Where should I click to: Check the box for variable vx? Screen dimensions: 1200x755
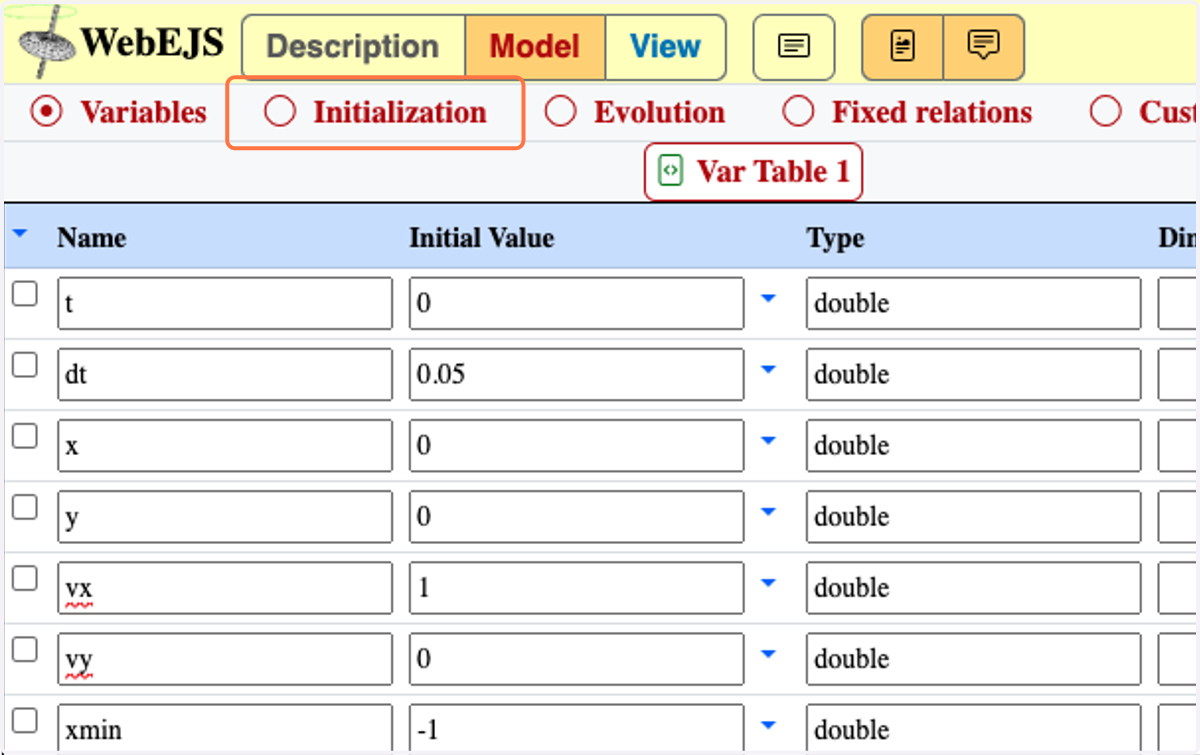coord(24,578)
